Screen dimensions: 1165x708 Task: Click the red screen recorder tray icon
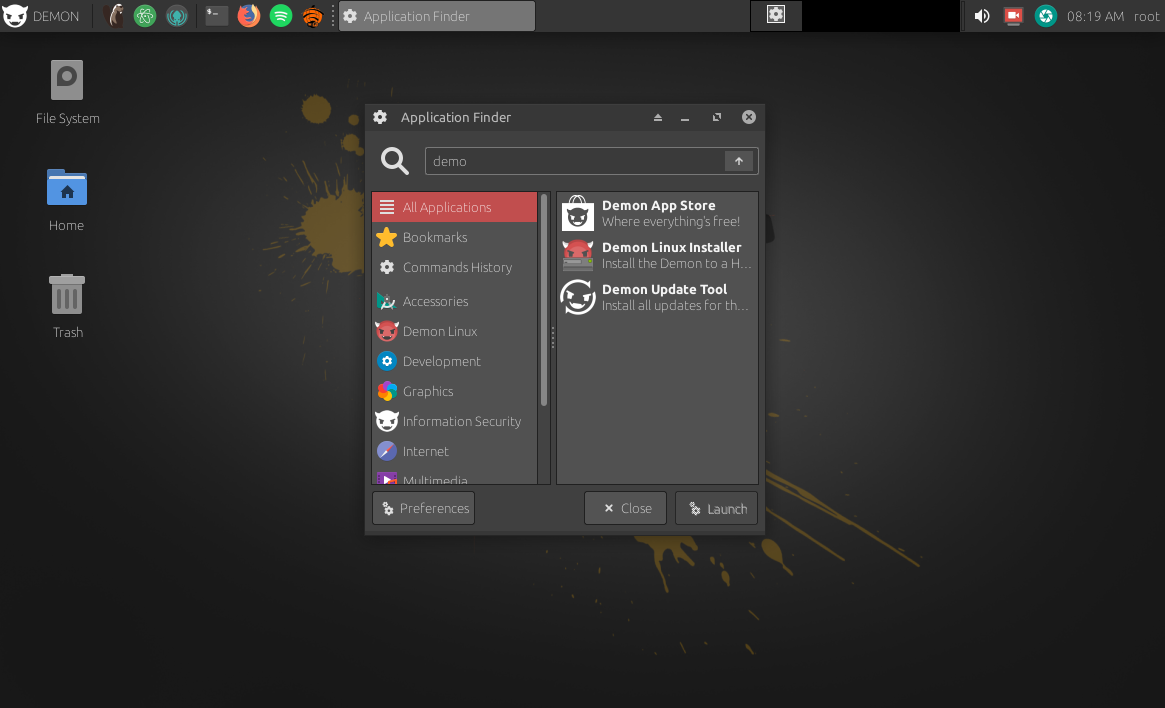[x=1013, y=16]
